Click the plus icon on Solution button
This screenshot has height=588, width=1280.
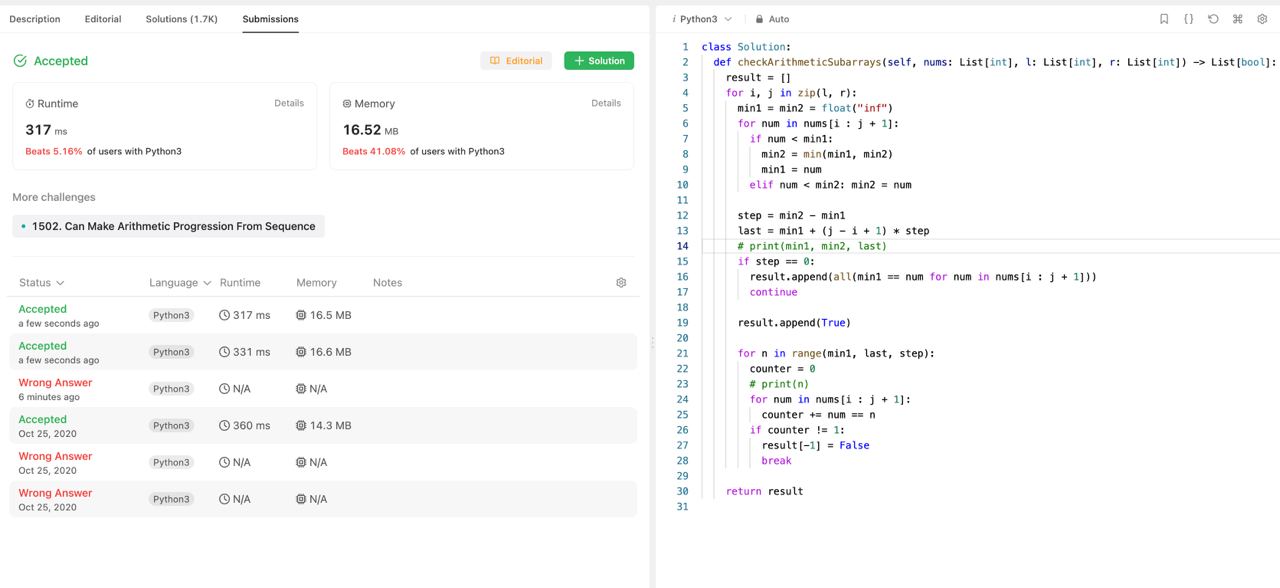pos(579,61)
